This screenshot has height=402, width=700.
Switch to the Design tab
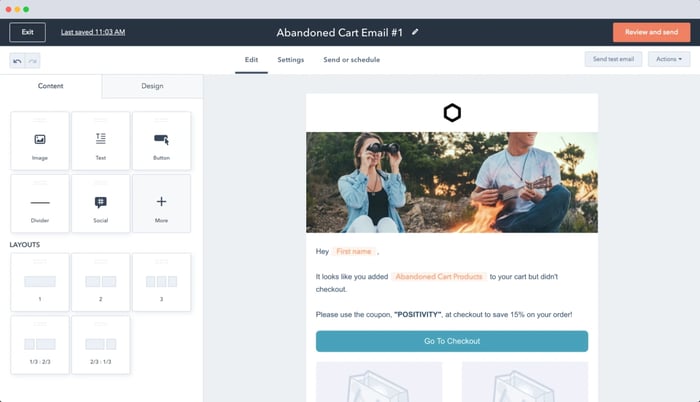point(152,86)
